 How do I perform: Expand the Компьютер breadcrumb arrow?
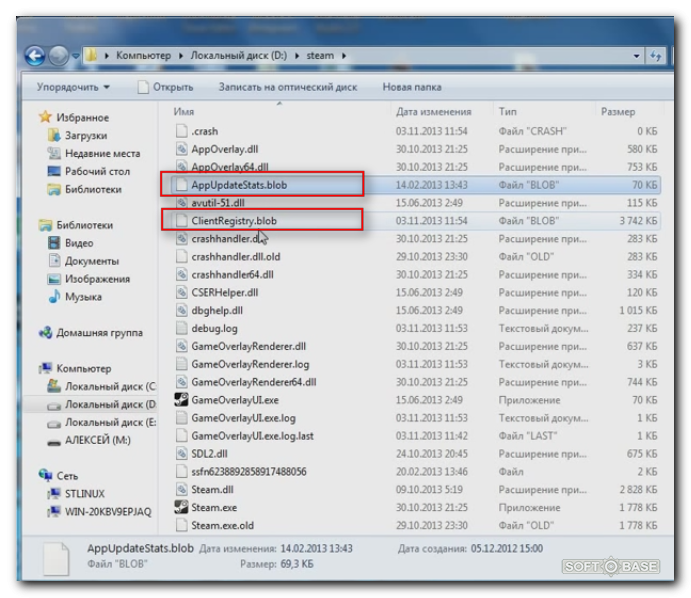(181, 56)
